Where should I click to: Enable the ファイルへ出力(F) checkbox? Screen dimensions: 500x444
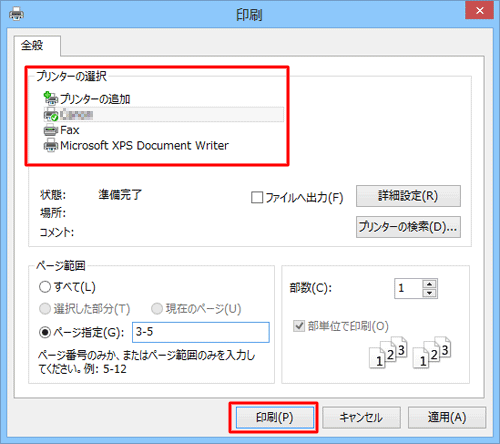pos(257,197)
